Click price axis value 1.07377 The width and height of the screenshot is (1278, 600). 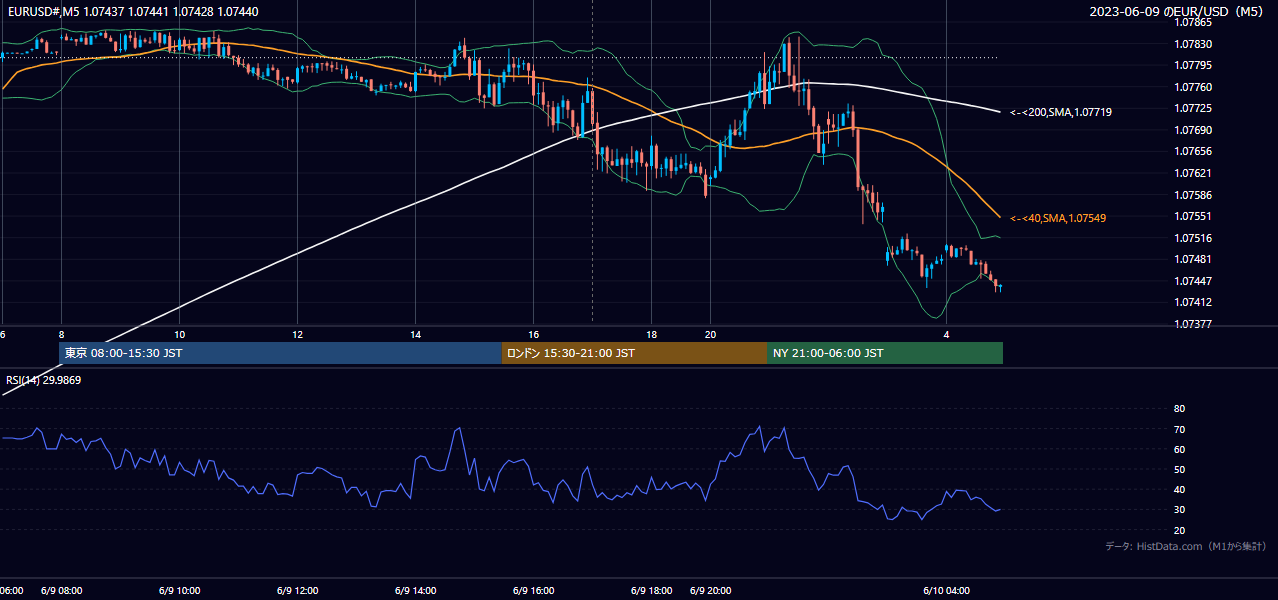tap(1193, 324)
